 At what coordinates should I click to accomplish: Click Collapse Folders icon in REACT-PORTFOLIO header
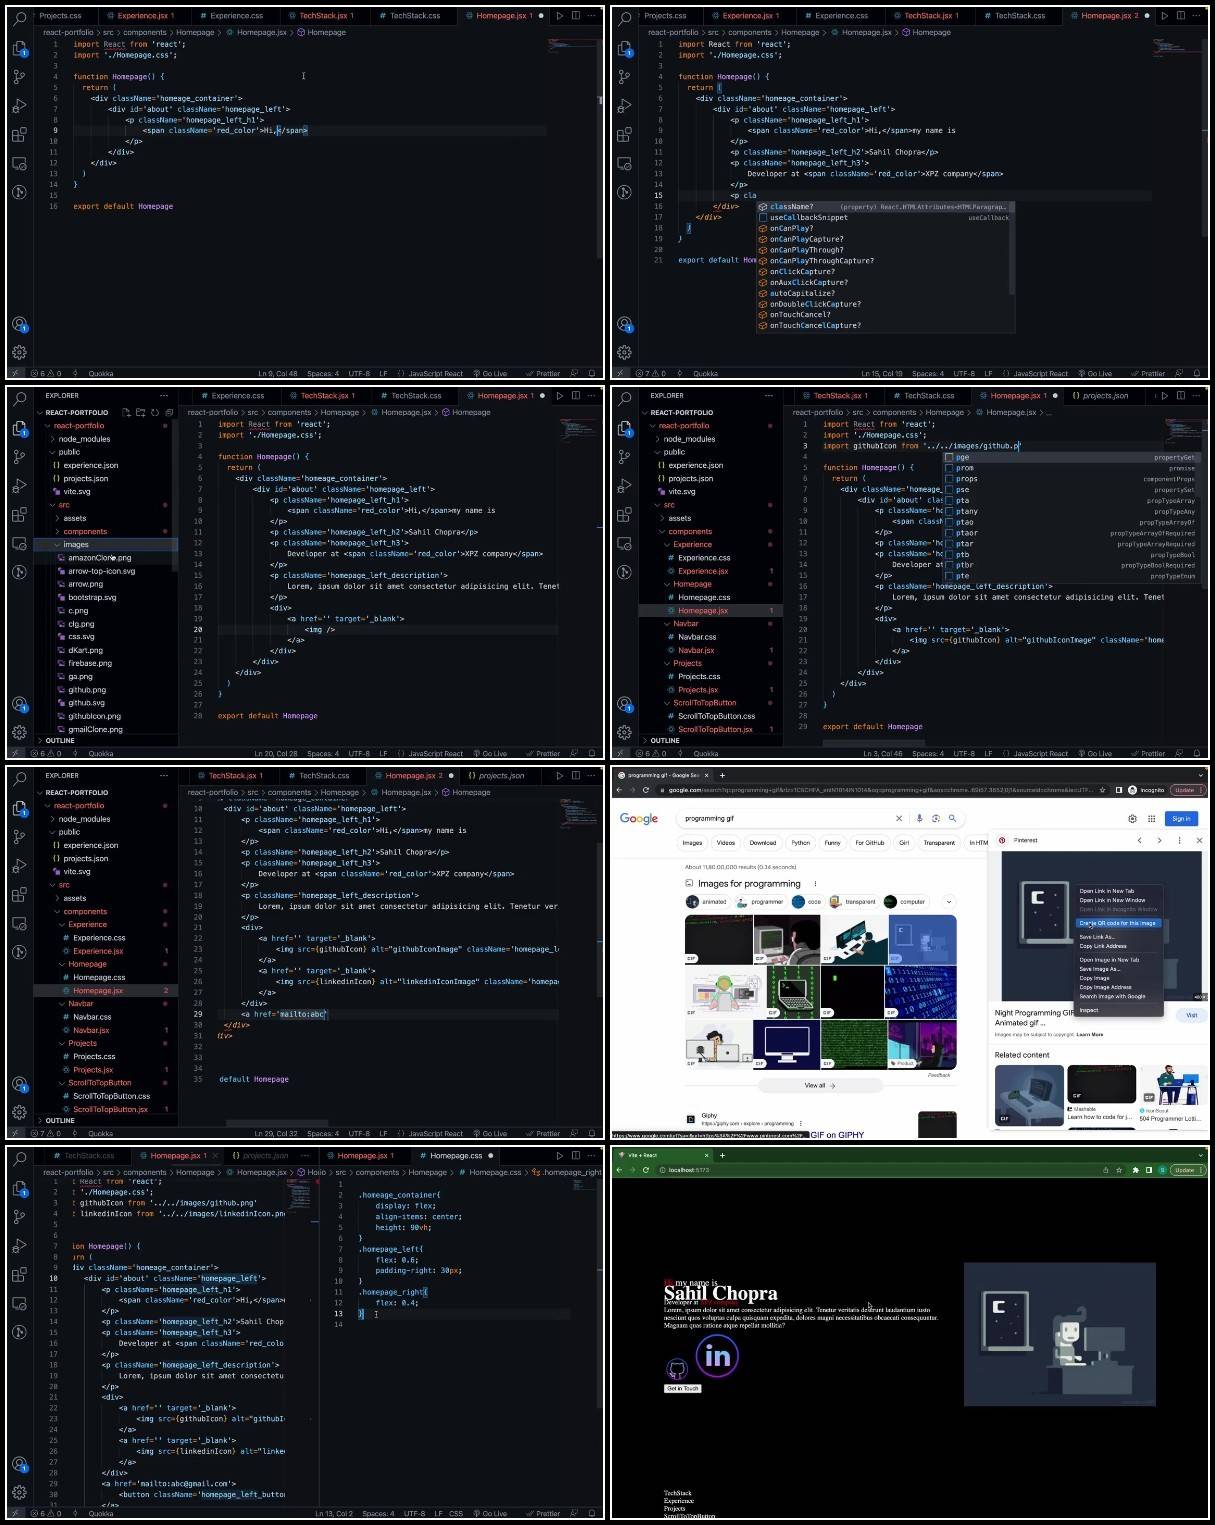168,412
